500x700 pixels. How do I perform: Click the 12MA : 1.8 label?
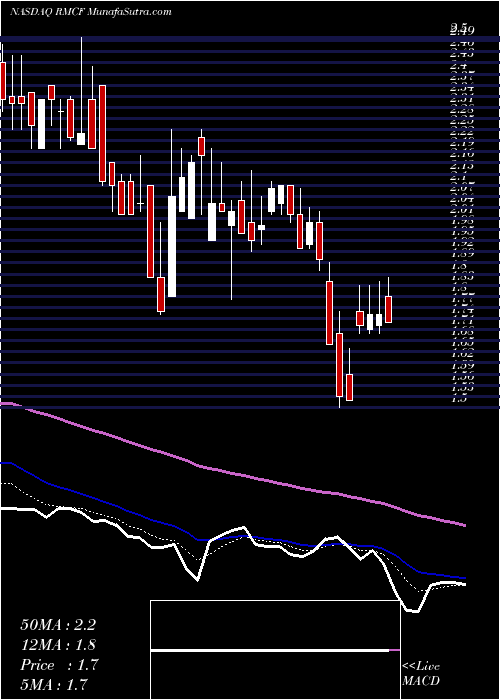click(x=58, y=645)
